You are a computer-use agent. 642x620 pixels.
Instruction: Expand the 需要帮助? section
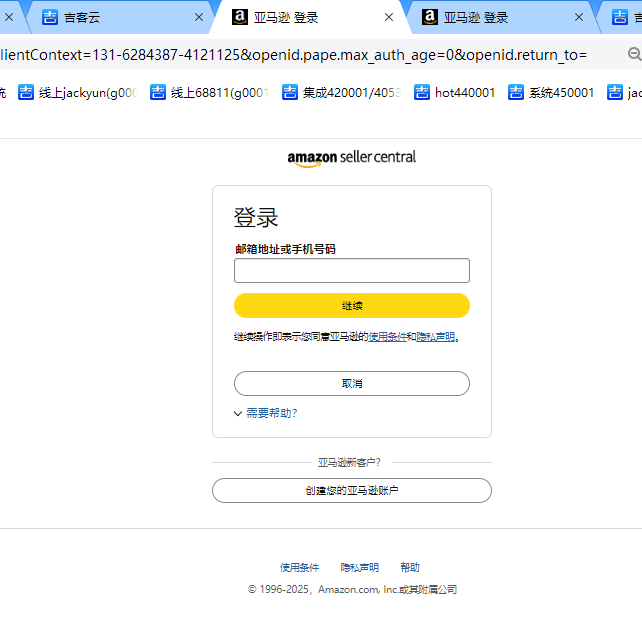coord(266,413)
